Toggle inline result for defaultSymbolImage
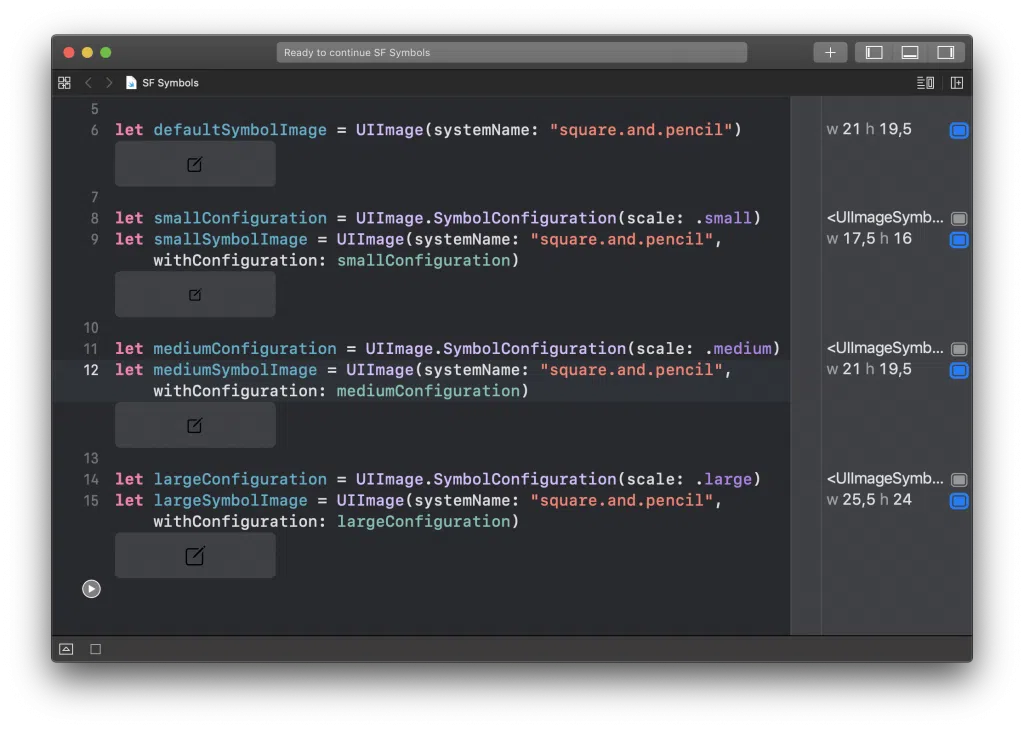This screenshot has height=730, width=1024. 959,130
